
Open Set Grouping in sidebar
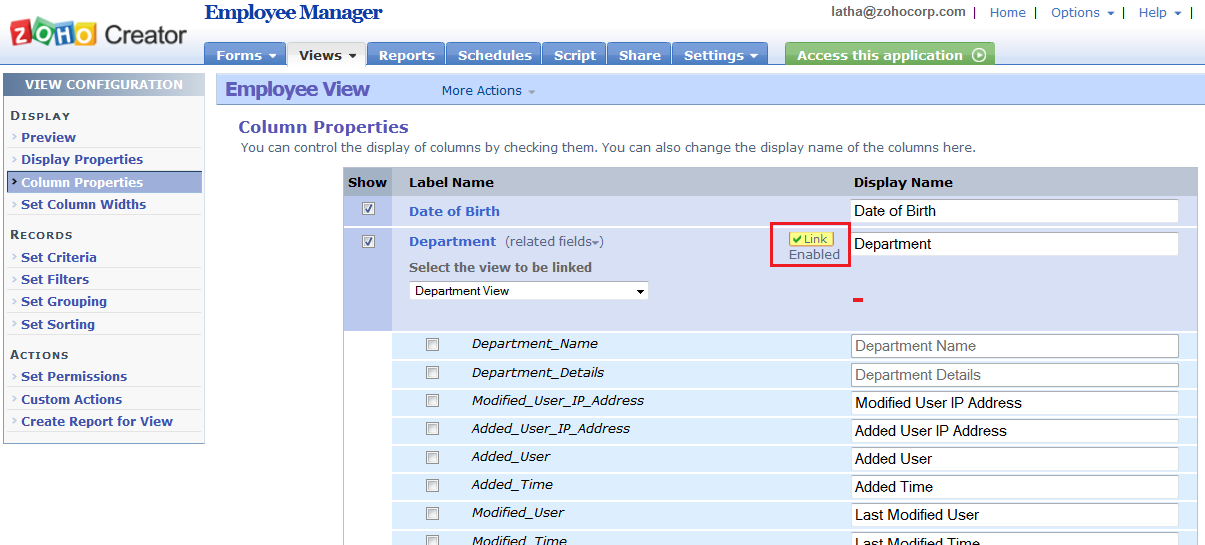tap(64, 301)
